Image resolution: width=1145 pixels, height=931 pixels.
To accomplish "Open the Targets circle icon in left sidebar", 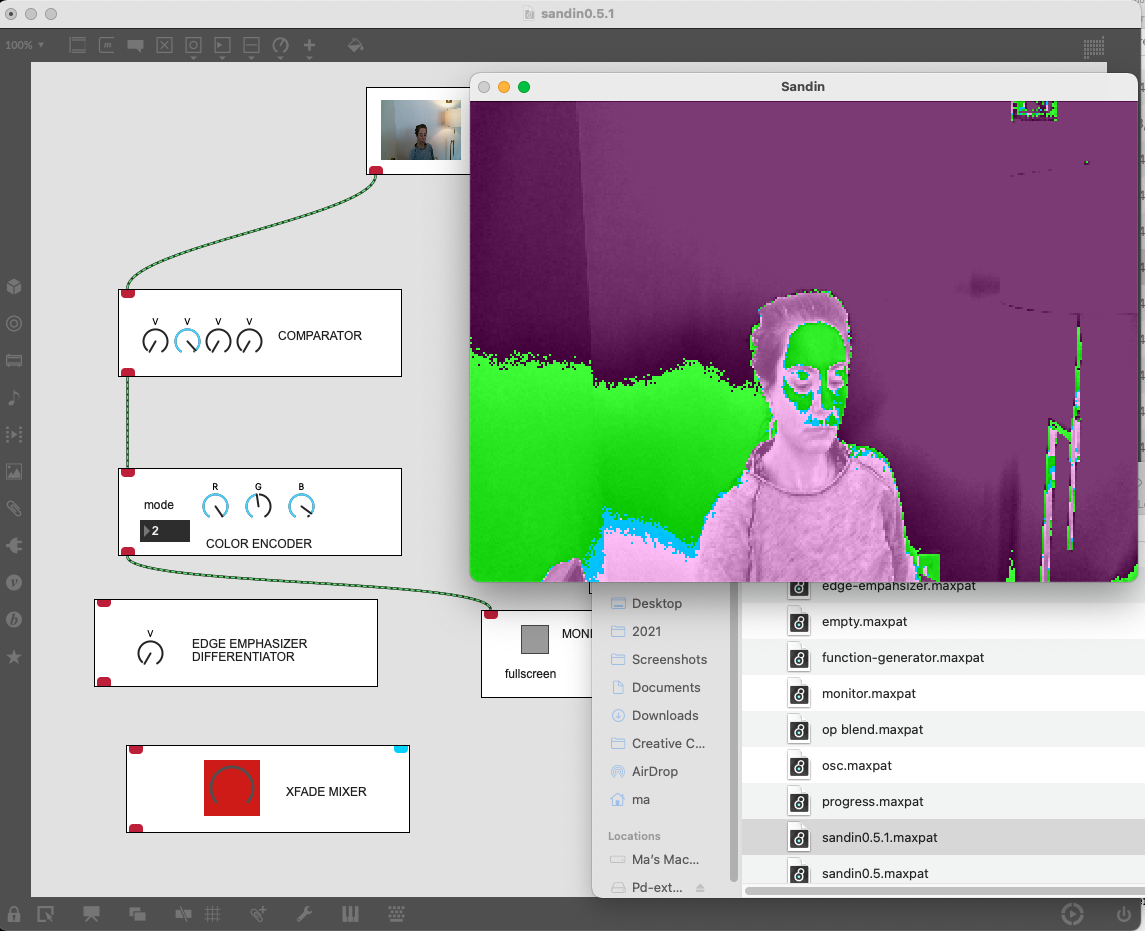I will click(x=14, y=323).
